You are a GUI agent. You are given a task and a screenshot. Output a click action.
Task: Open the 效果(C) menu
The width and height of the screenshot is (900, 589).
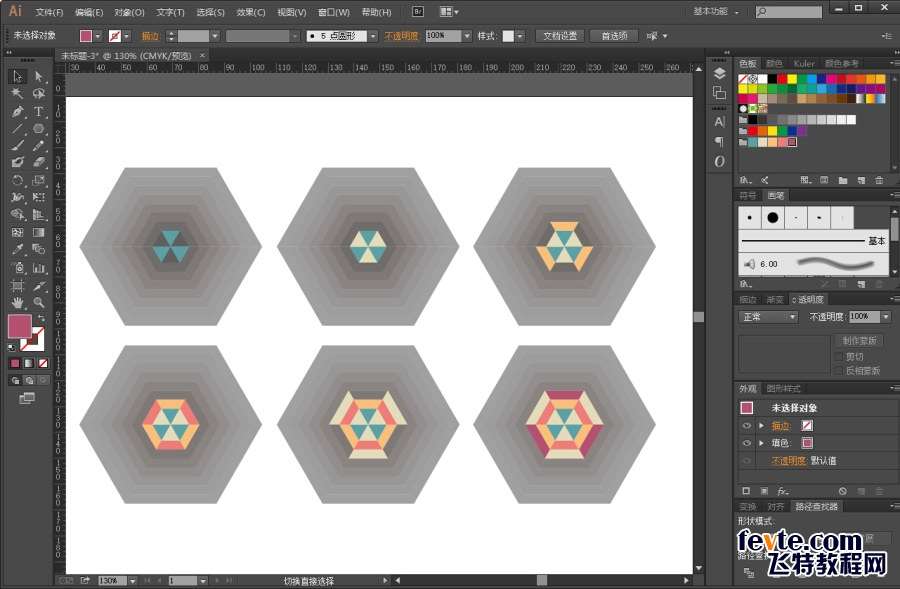(251, 12)
